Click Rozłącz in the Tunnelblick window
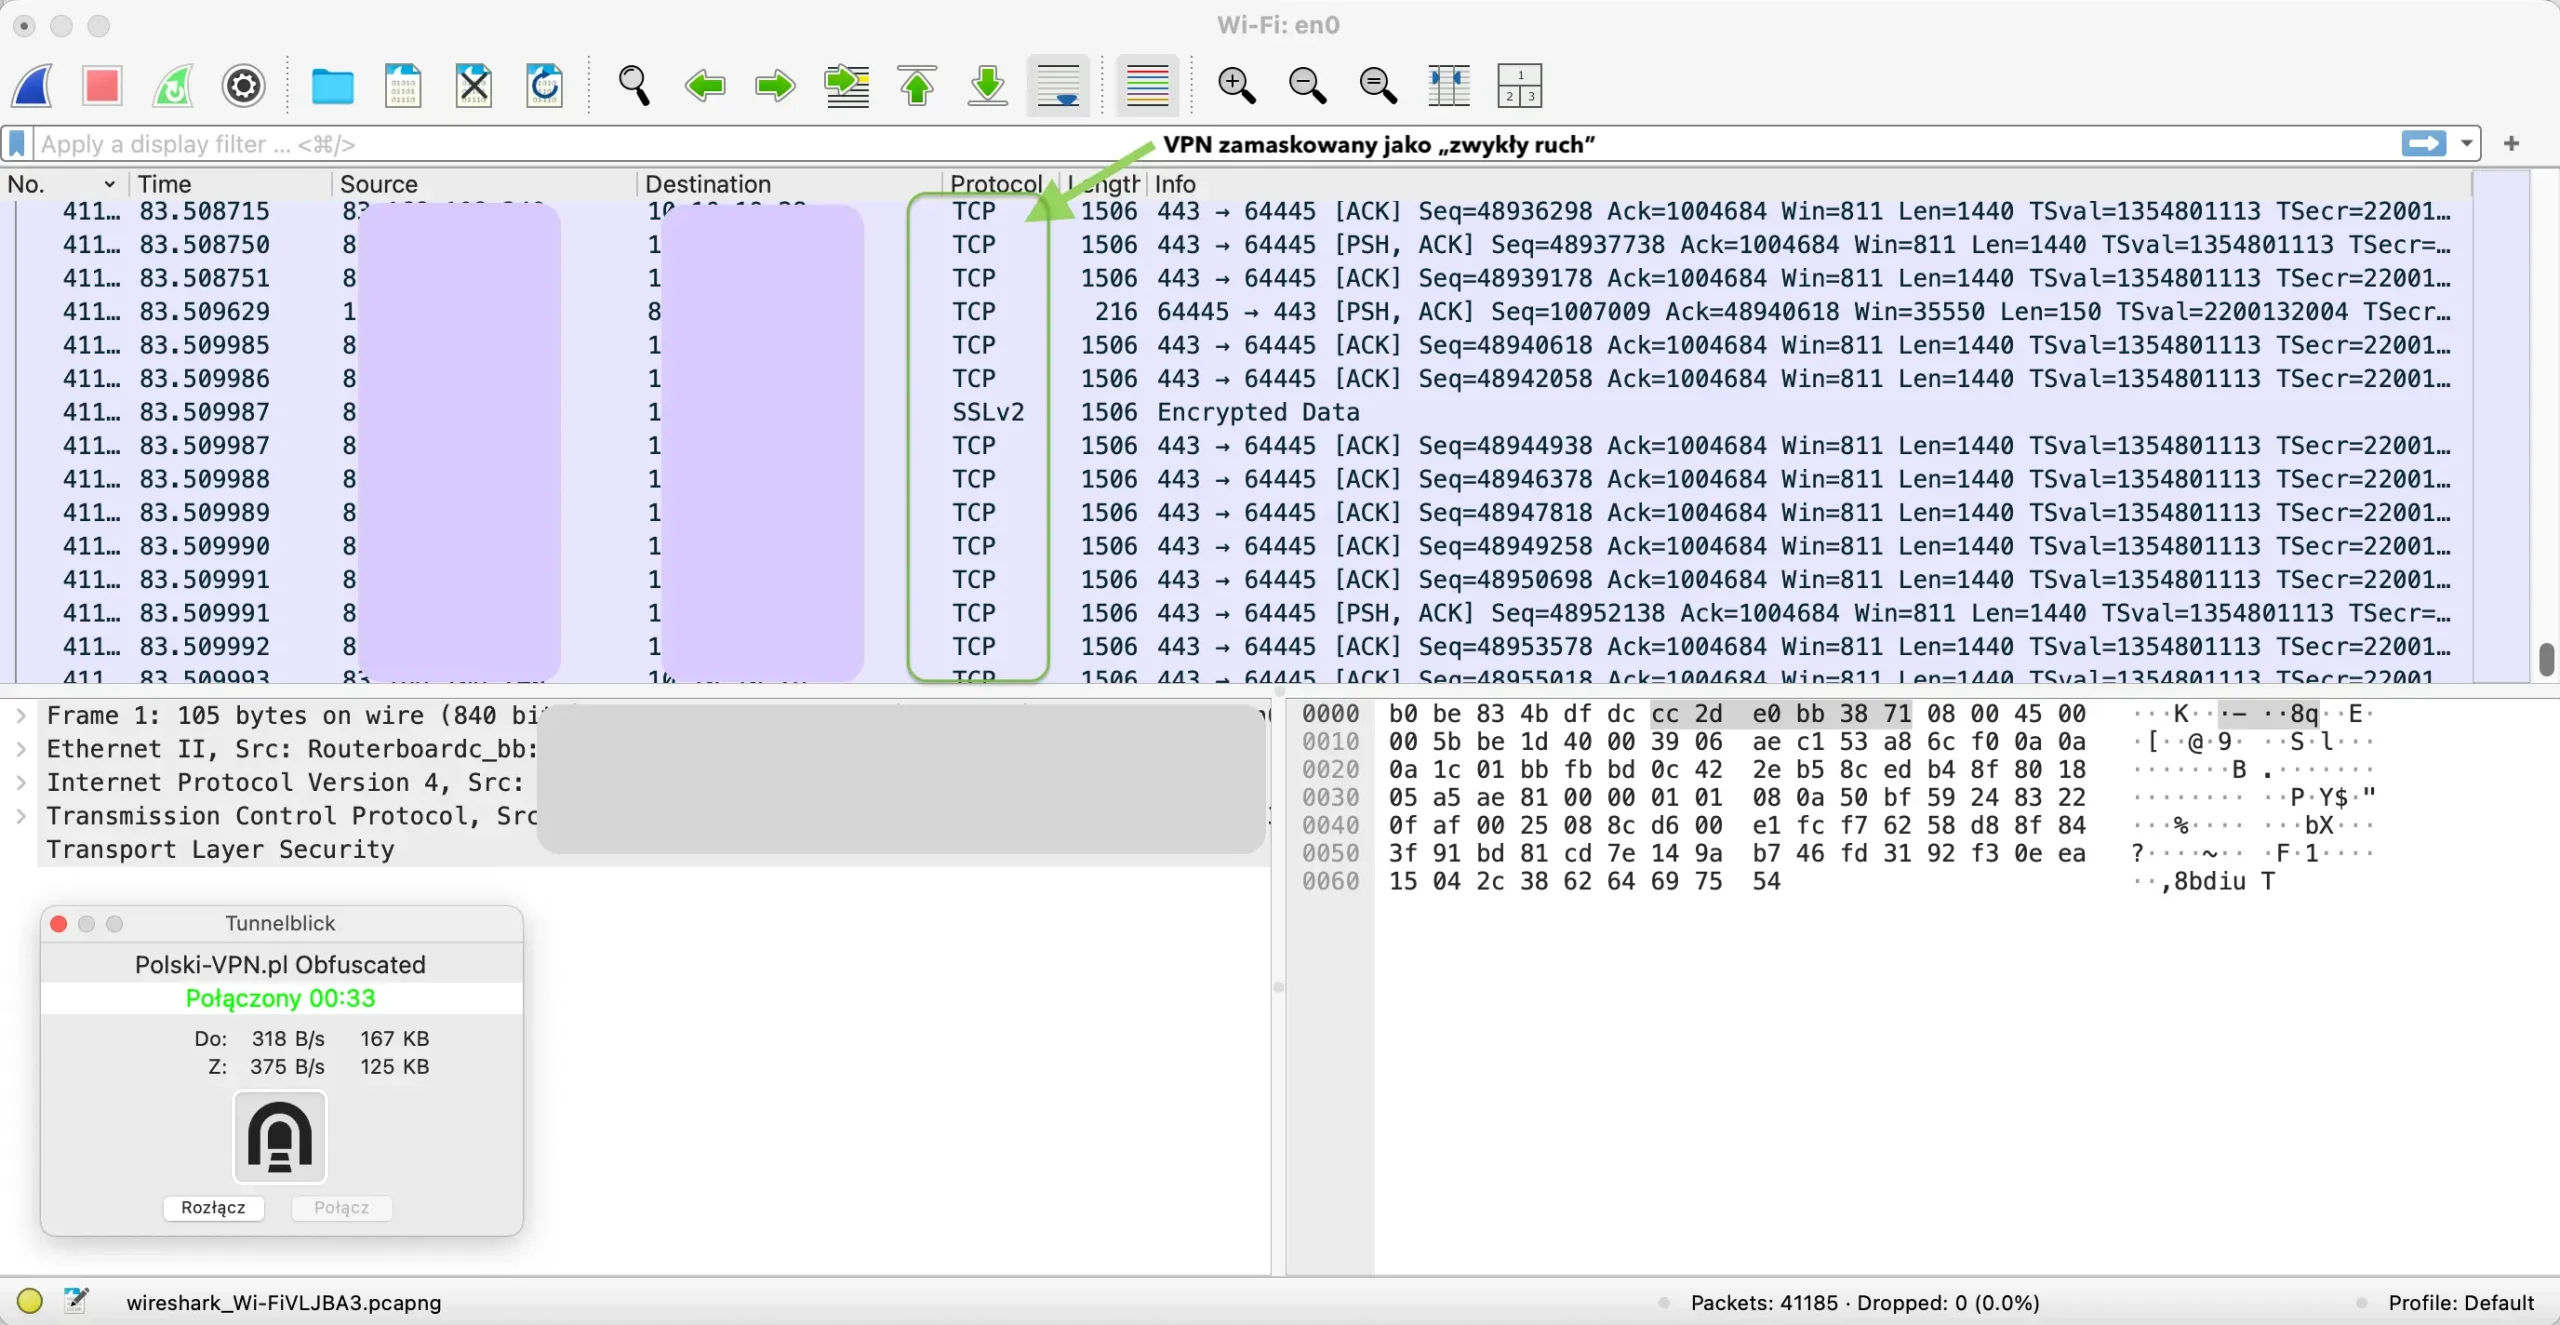2560x1325 pixels. [213, 1208]
